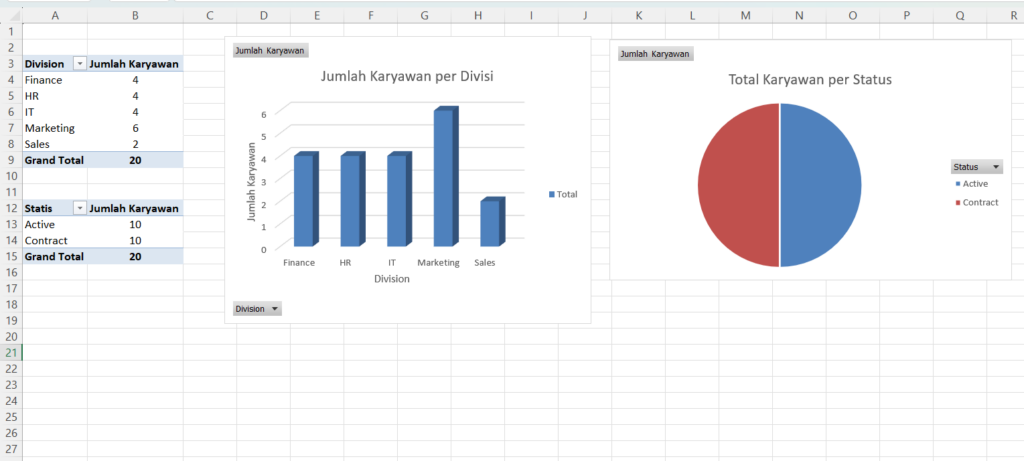Open the Statis filter dropdown in cell A12
This screenshot has width=1024, height=461.
(80, 208)
